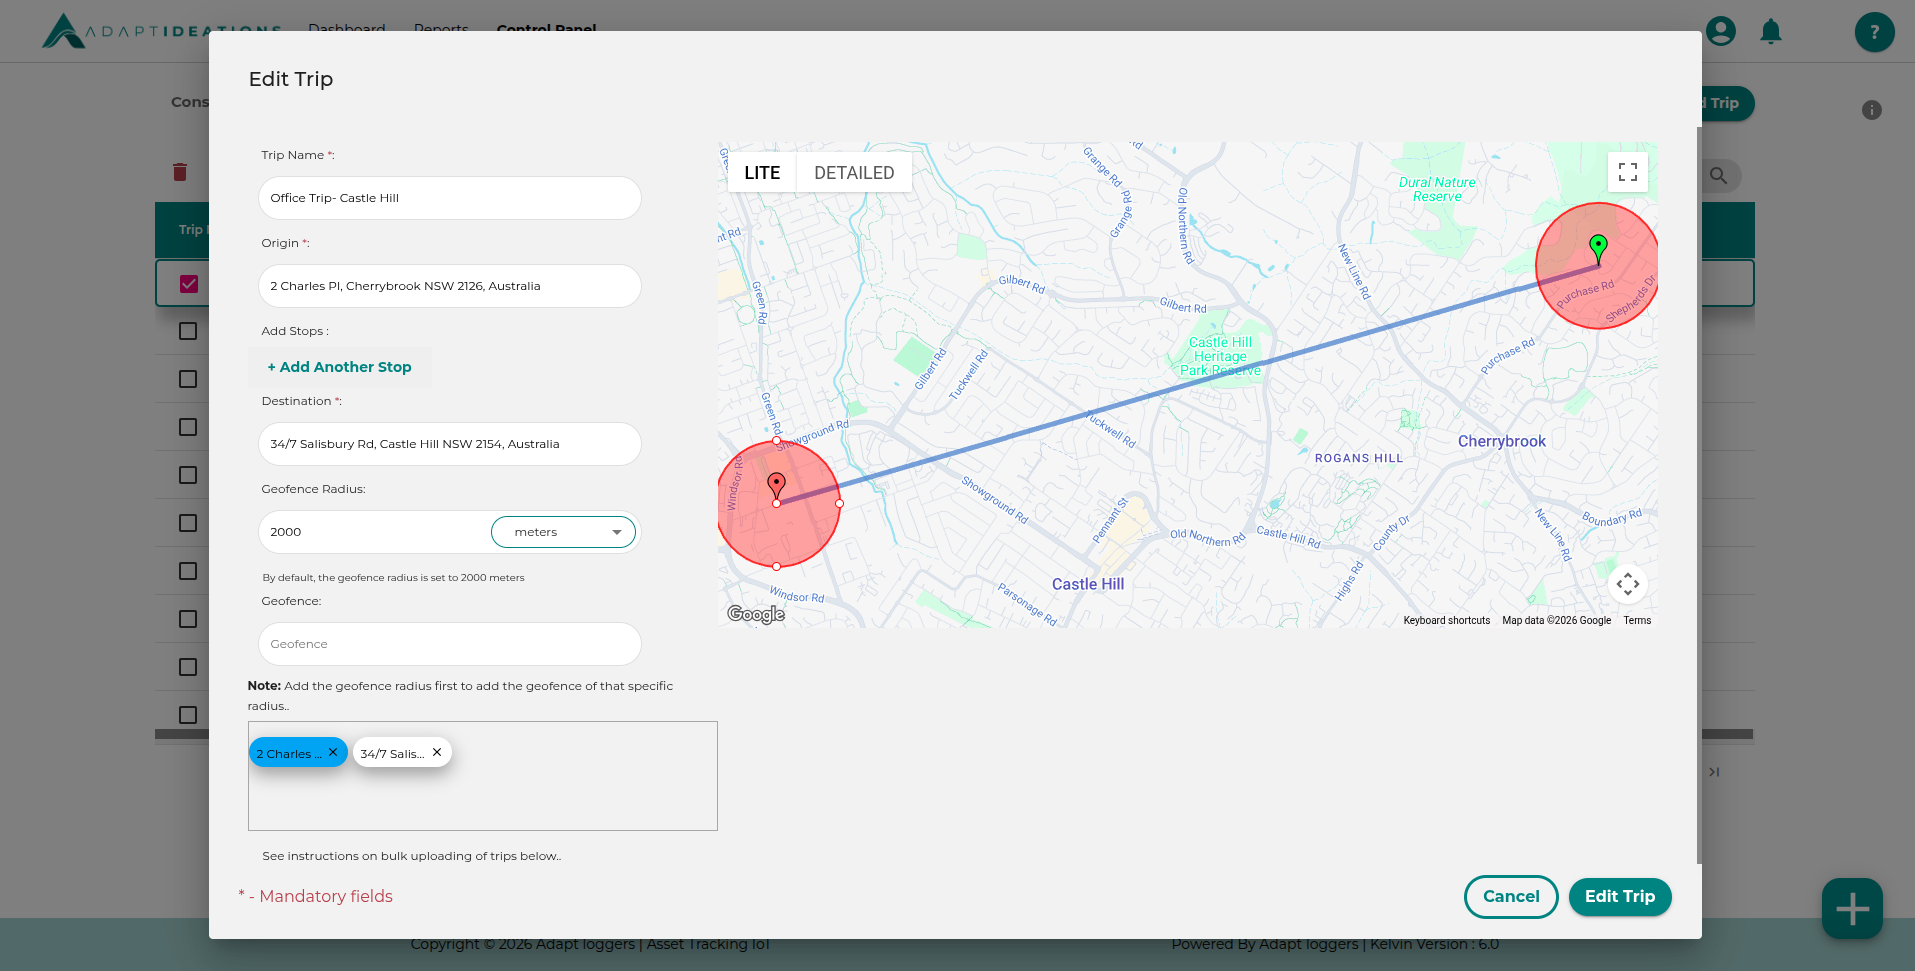1915x971 pixels.
Task: Remove the '34/7 Salis' geofence chip
Action: (437, 753)
